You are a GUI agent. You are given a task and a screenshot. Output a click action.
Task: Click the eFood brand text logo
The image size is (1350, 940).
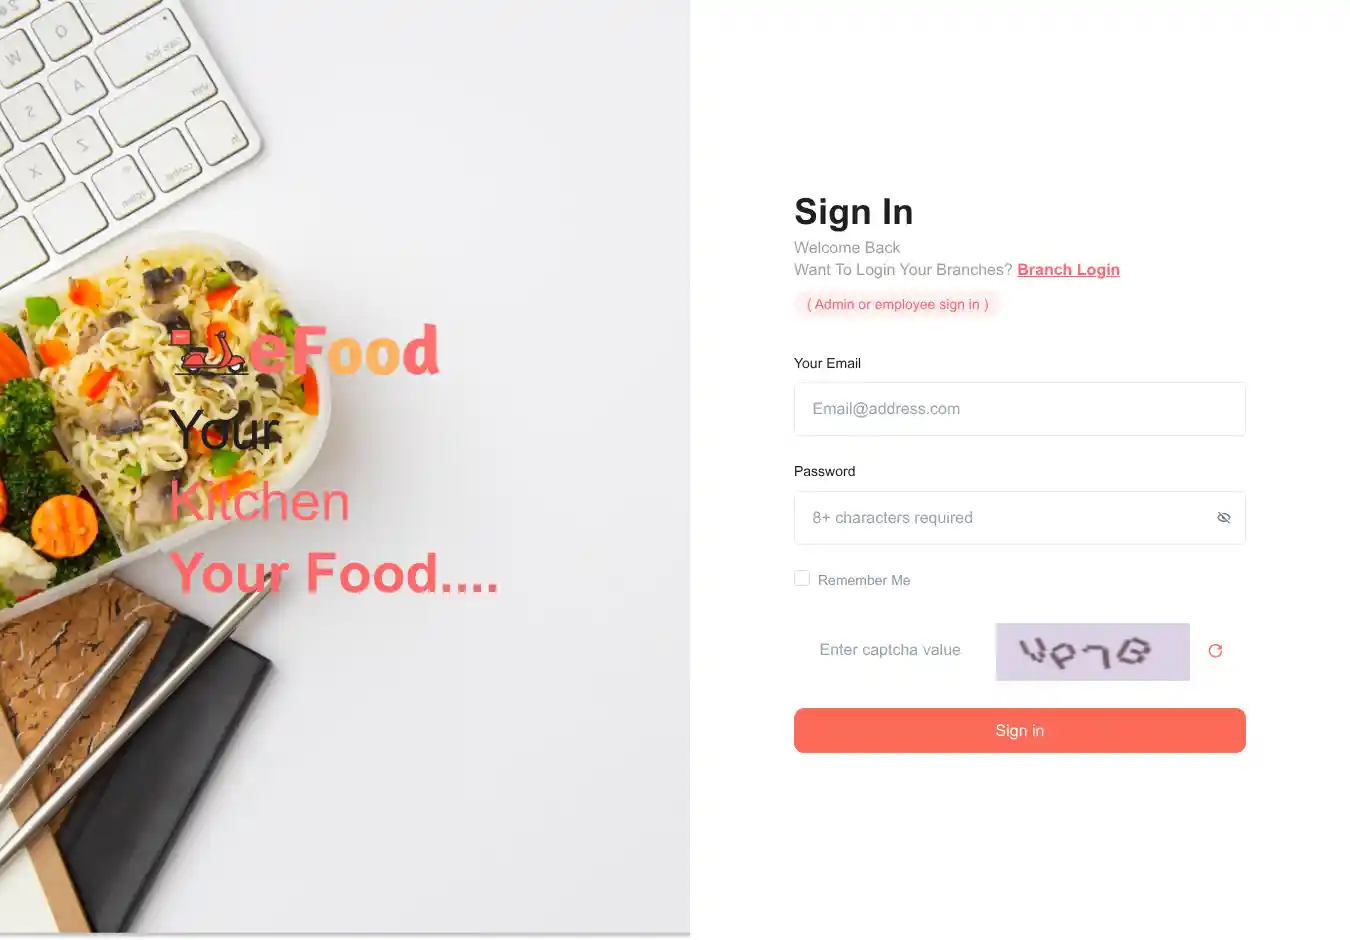pyautogui.click(x=344, y=351)
